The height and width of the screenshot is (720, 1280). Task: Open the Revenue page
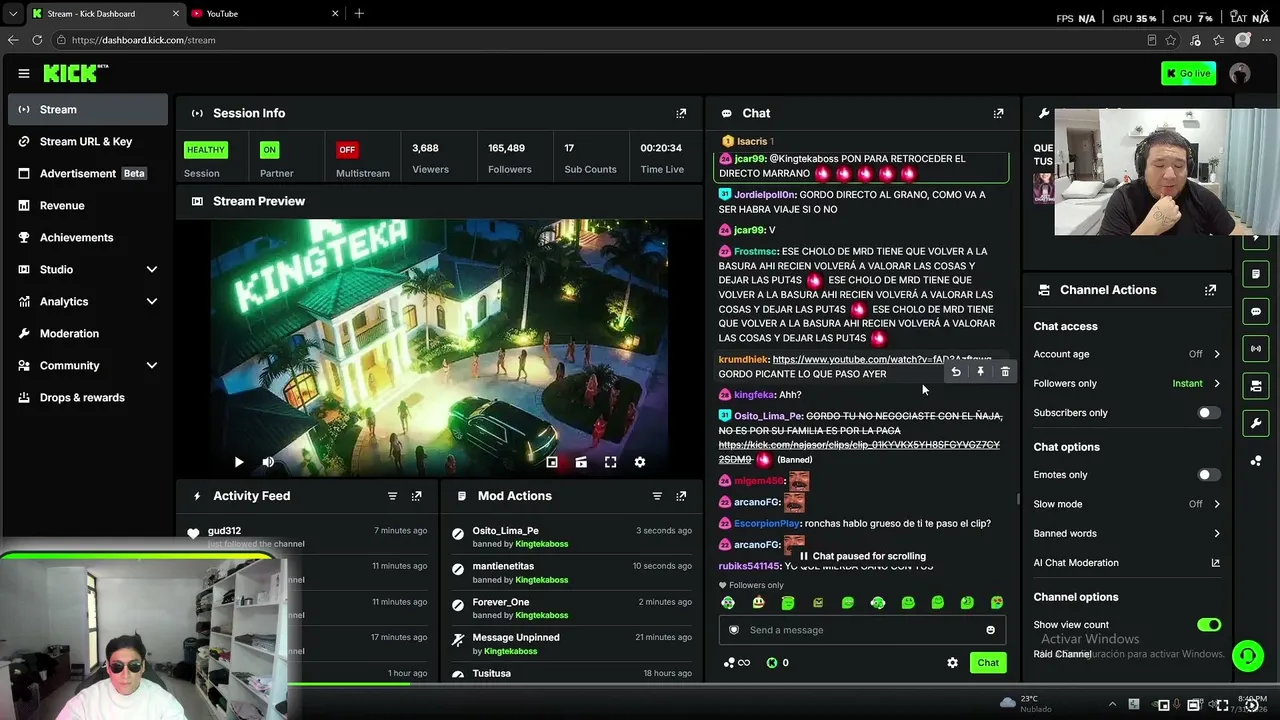point(88,206)
